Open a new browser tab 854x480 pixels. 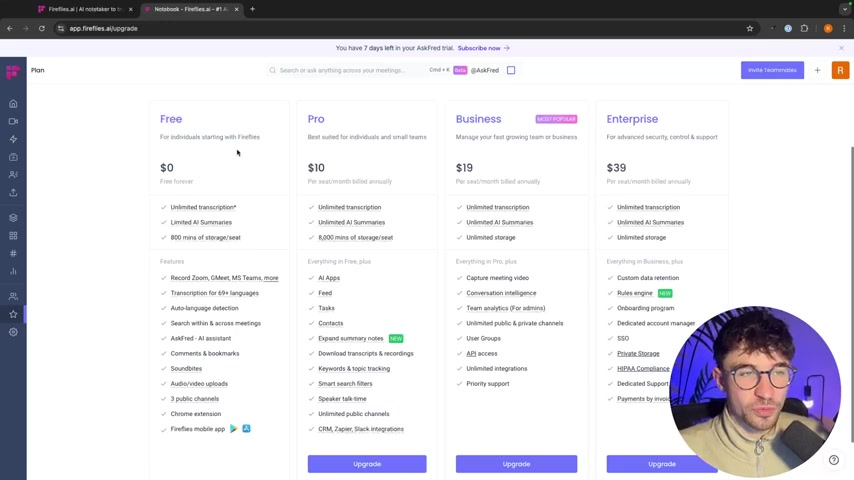(x=252, y=9)
